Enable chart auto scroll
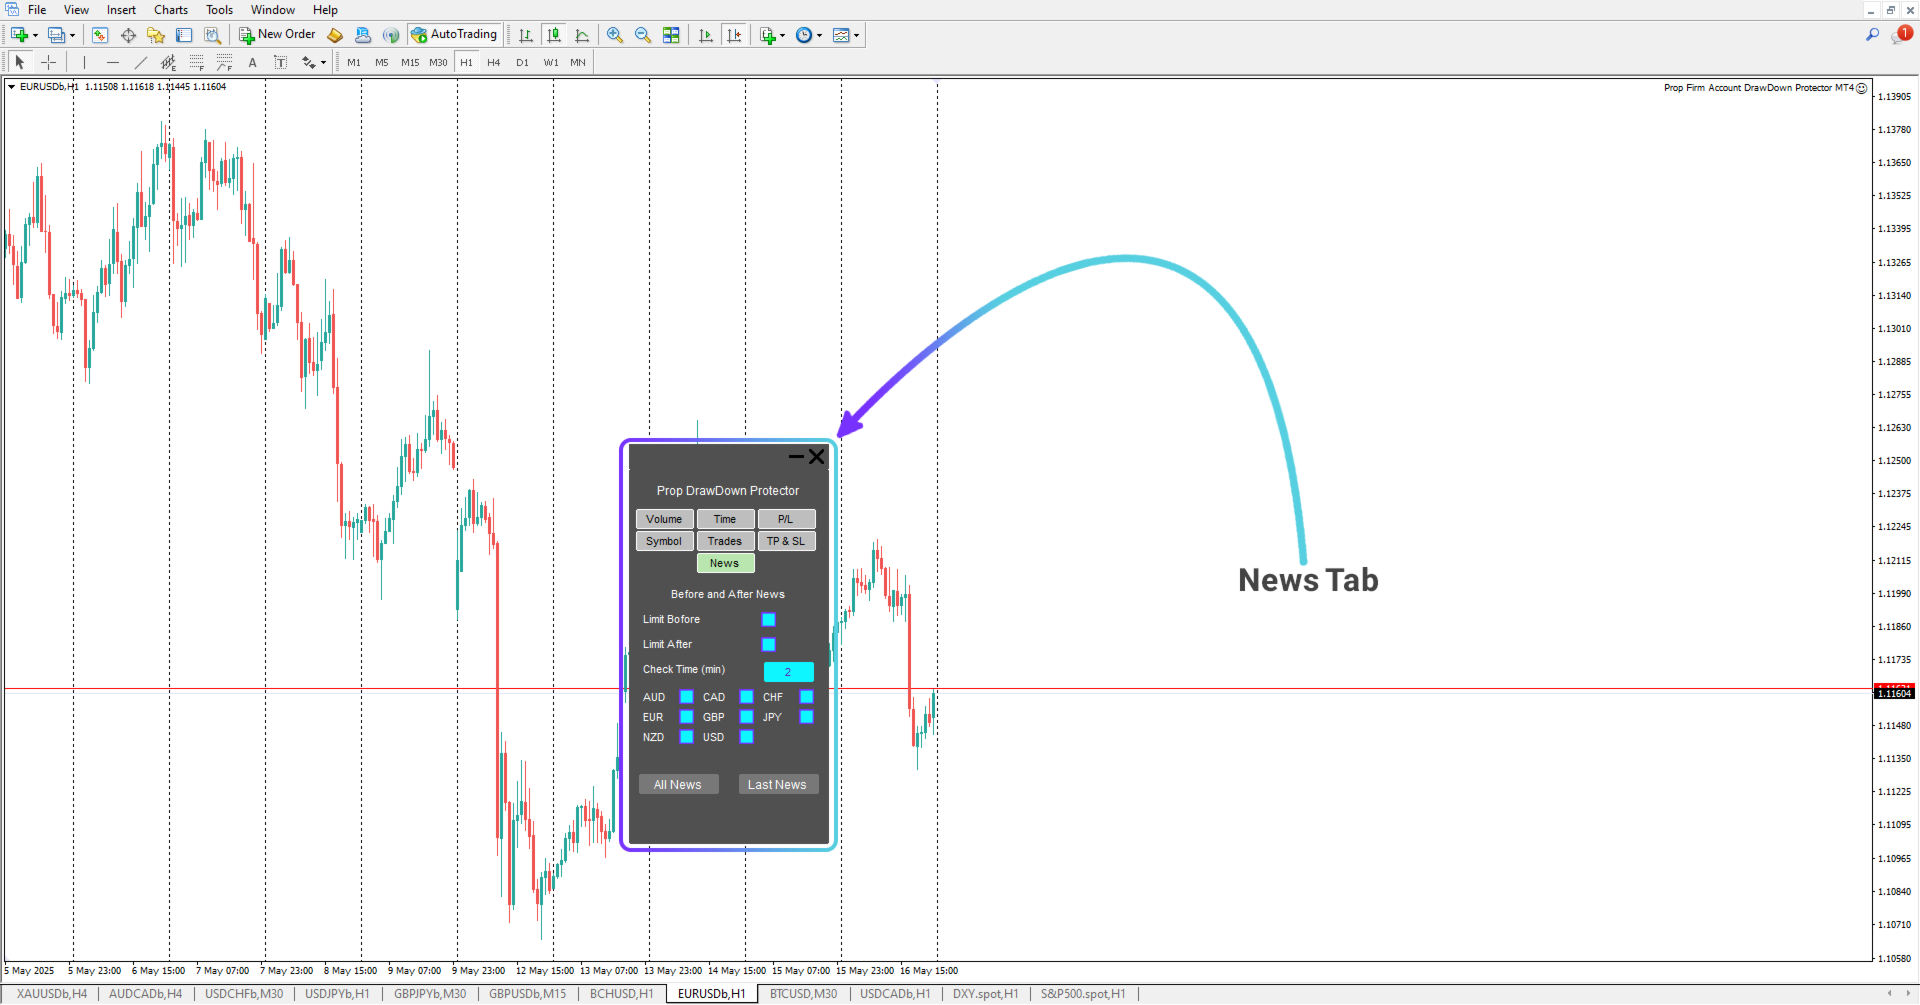Image resolution: width=1920 pixels, height=1005 pixels. 705,35
